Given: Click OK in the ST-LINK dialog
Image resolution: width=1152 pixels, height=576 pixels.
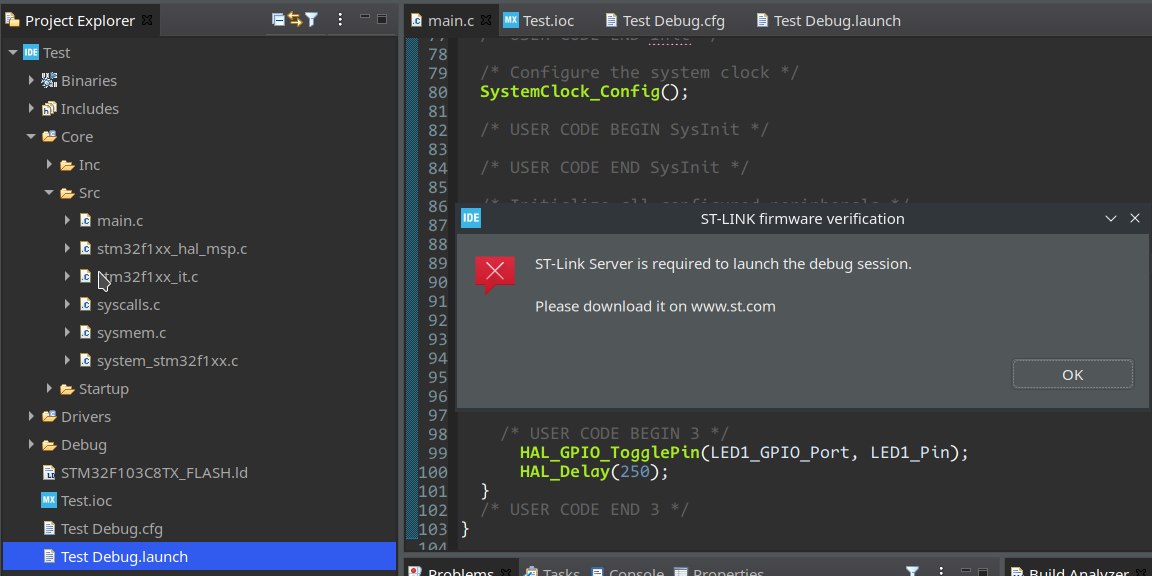Looking at the screenshot, I should coord(1073,375).
